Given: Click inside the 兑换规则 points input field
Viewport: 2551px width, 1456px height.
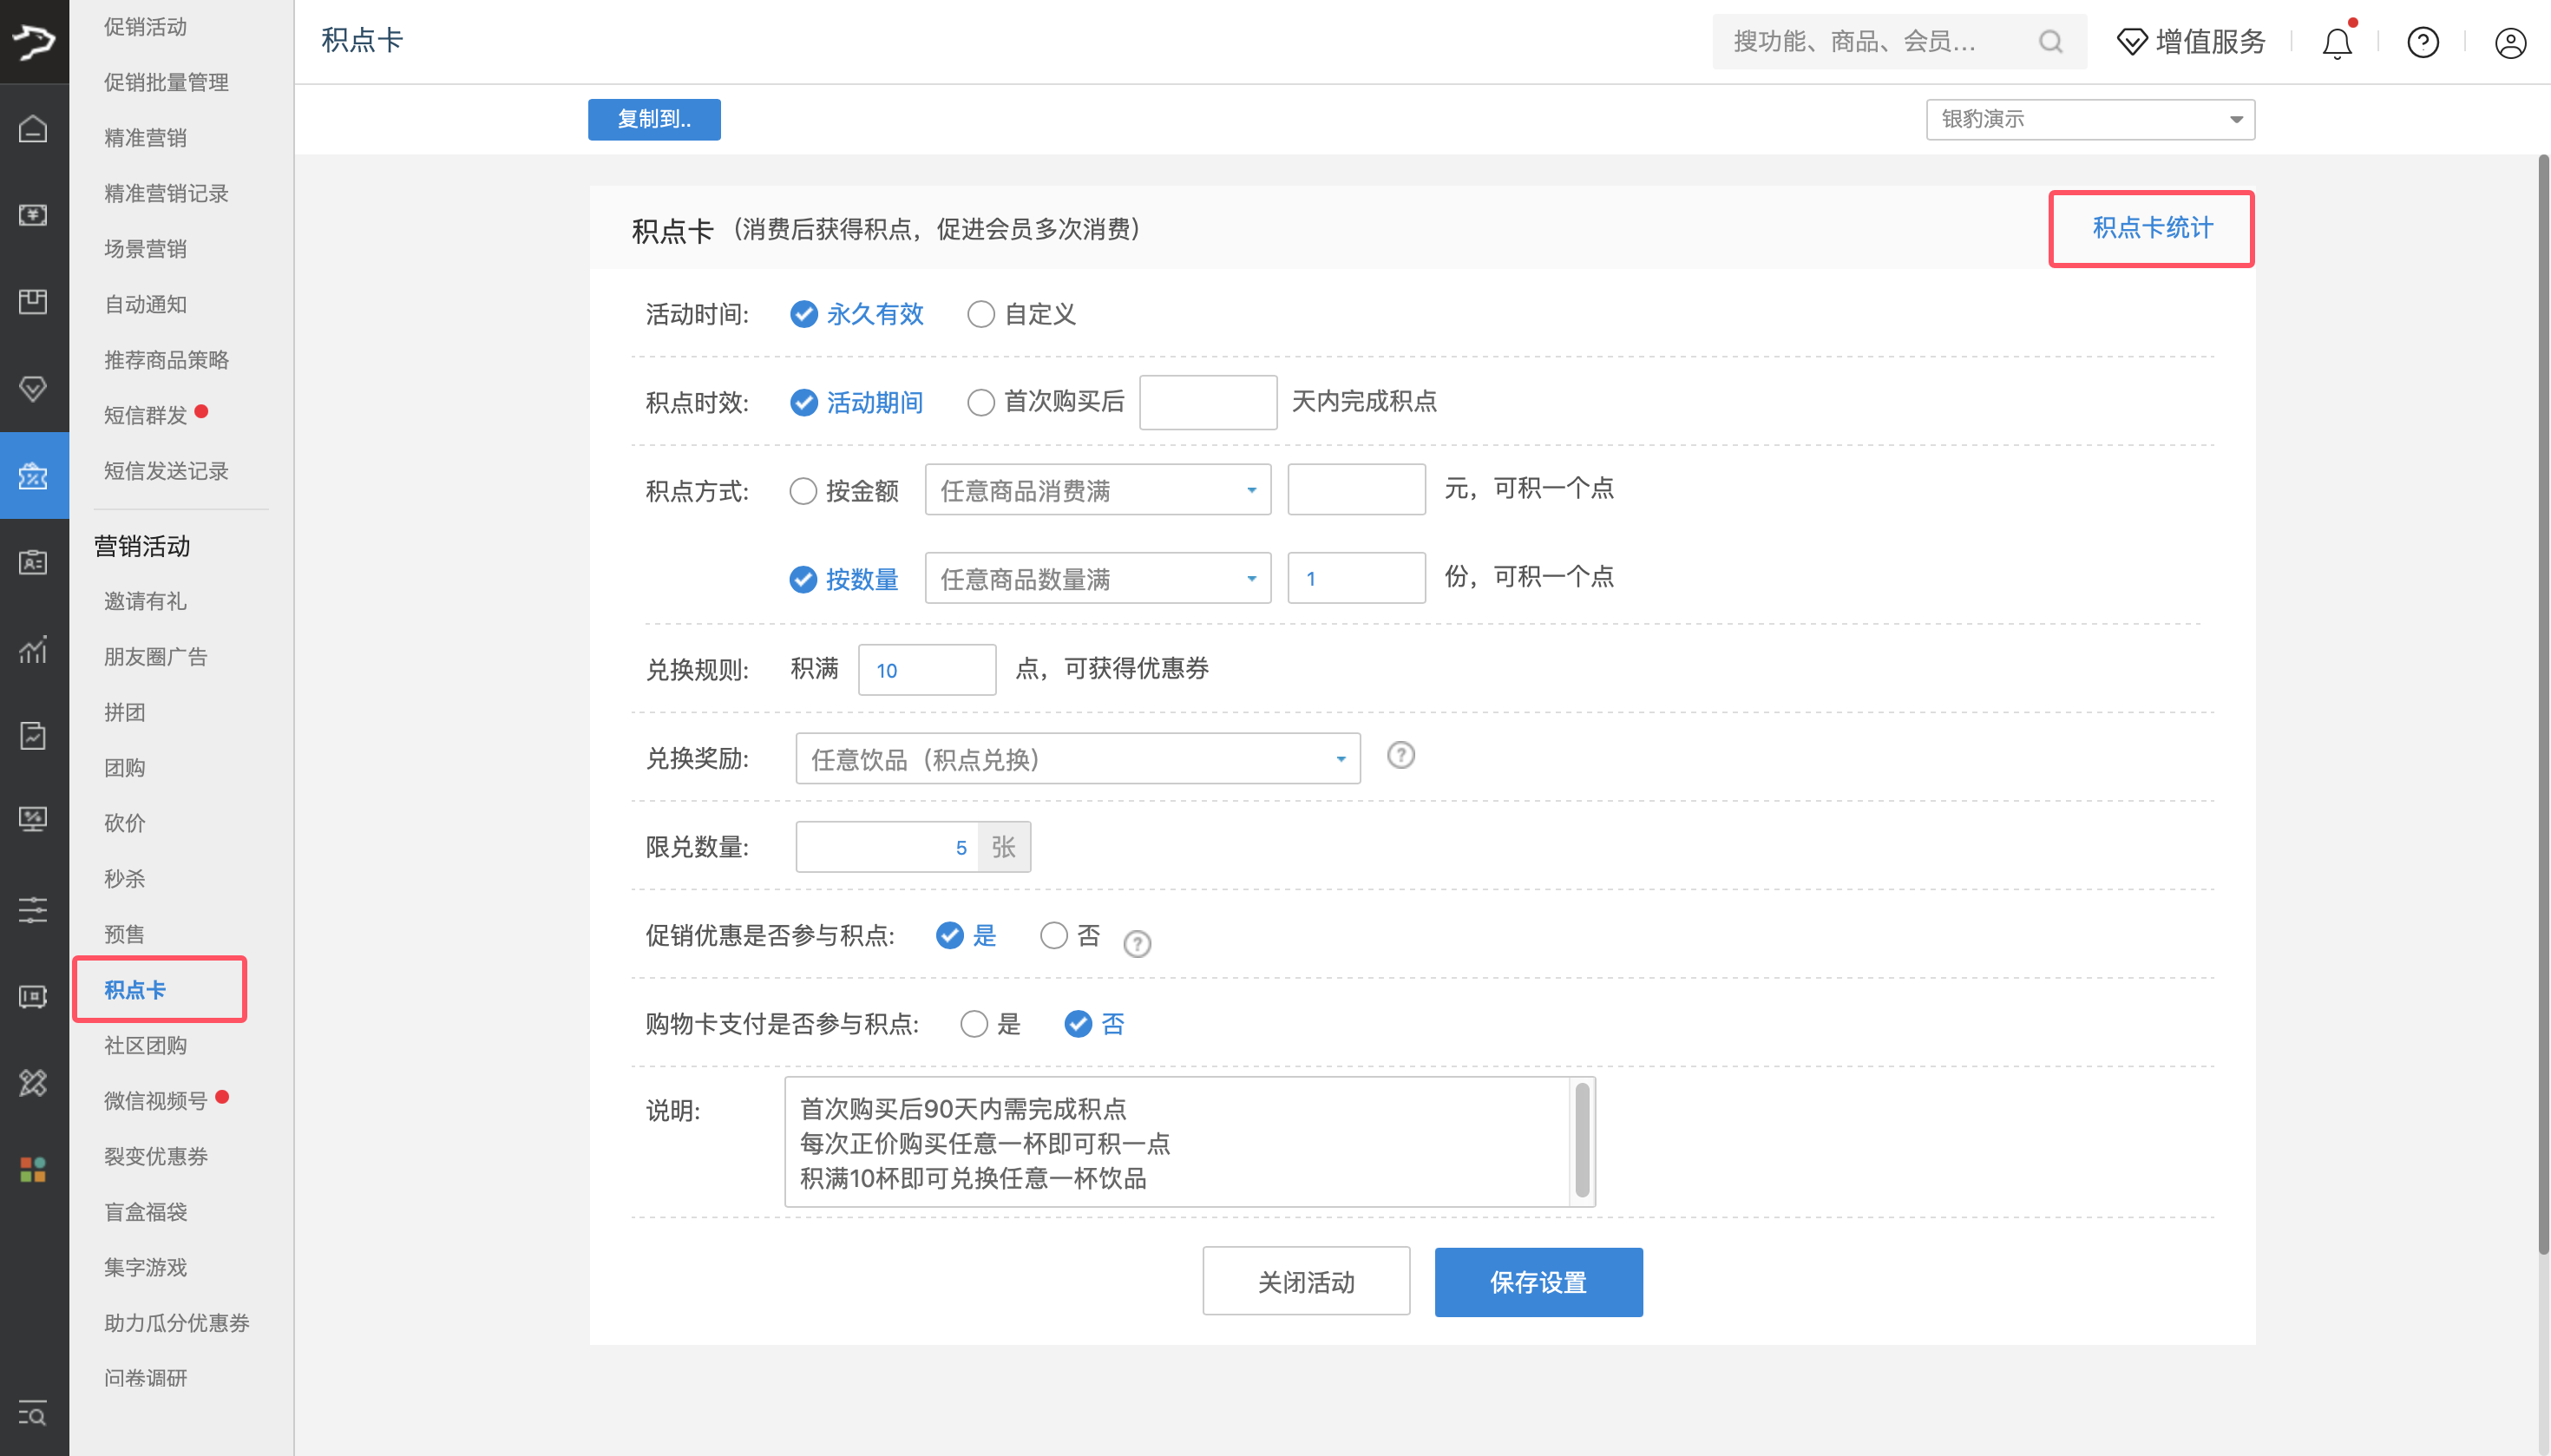Looking at the screenshot, I should pyautogui.click(x=926, y=669).
